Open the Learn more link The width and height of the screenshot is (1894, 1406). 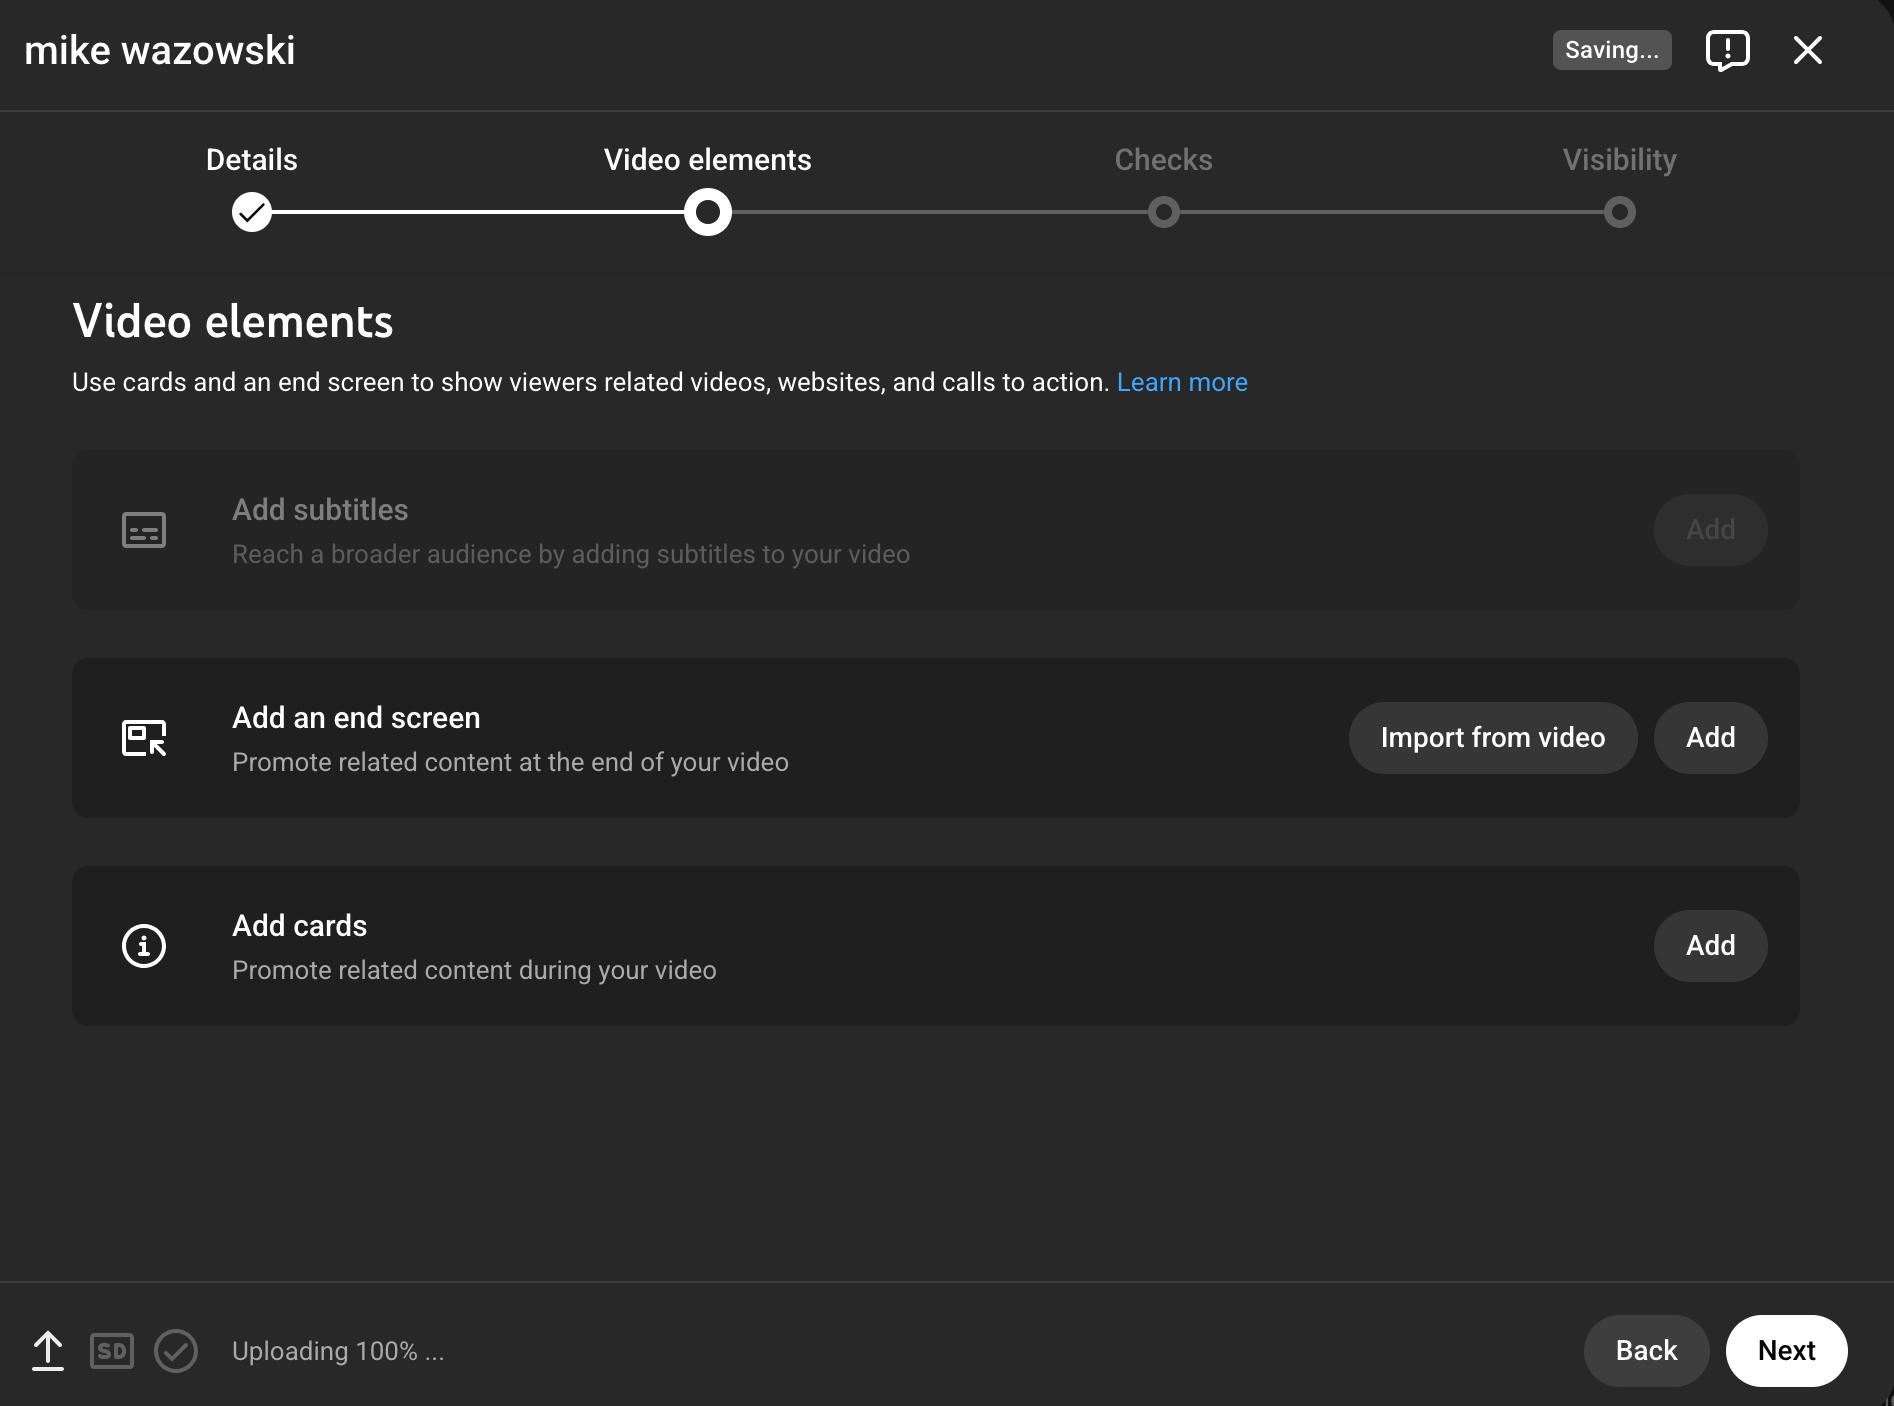pyautogui.click(x=1182, y=382)
